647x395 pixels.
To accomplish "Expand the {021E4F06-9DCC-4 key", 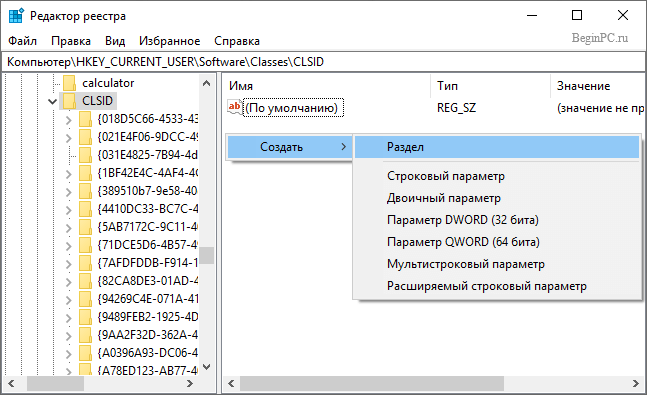I will pyautogui.click(x=68, y=138).
